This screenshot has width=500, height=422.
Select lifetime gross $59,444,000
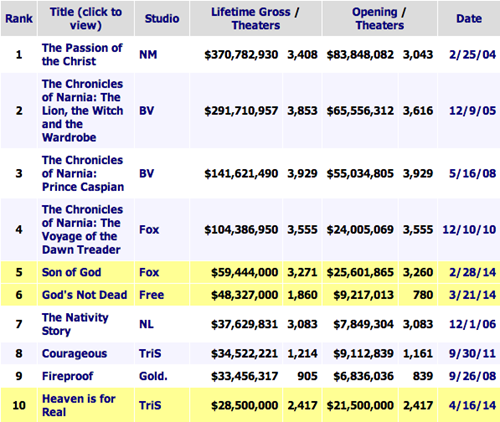click(245, 272)
